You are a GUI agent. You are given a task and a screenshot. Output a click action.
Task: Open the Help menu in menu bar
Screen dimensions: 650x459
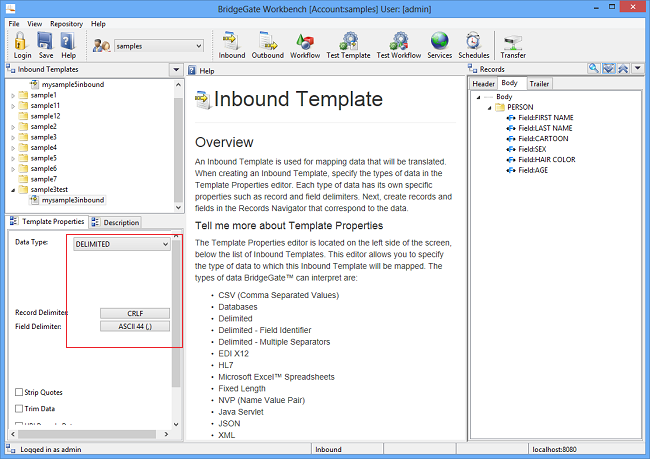98,24
